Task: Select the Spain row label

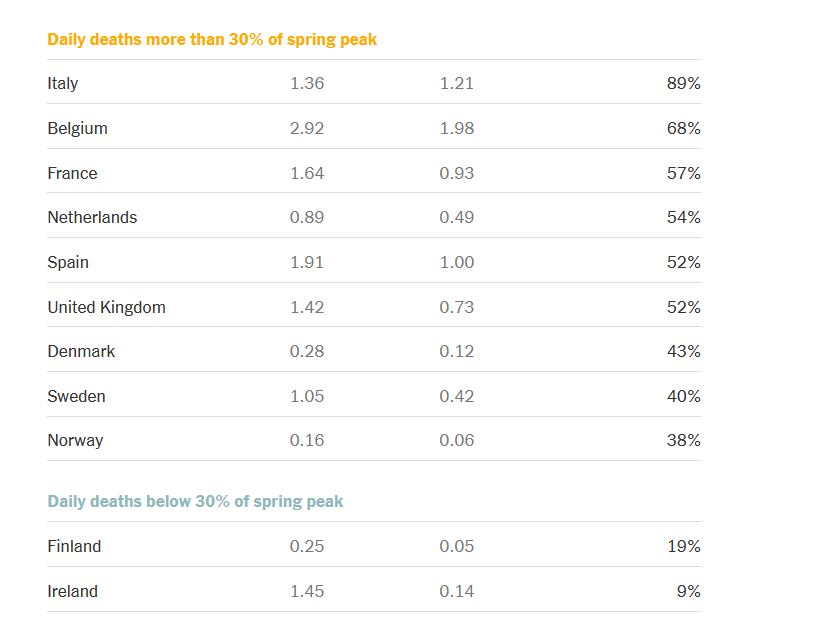Action: coord(68,262)
